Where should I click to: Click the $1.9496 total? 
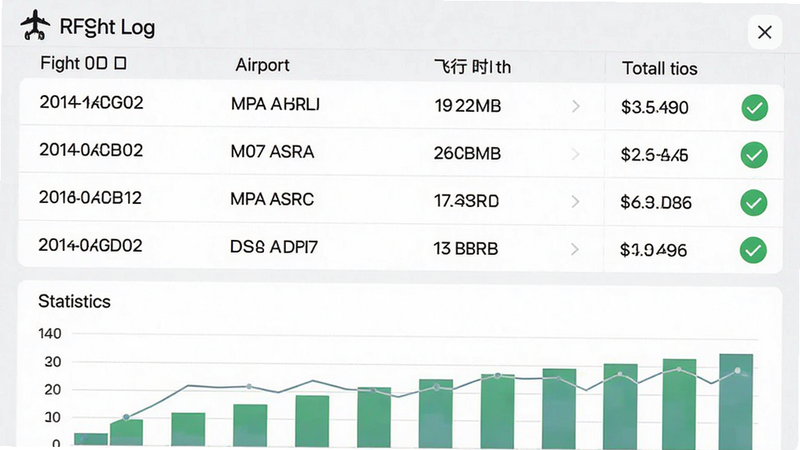[654, 250]
